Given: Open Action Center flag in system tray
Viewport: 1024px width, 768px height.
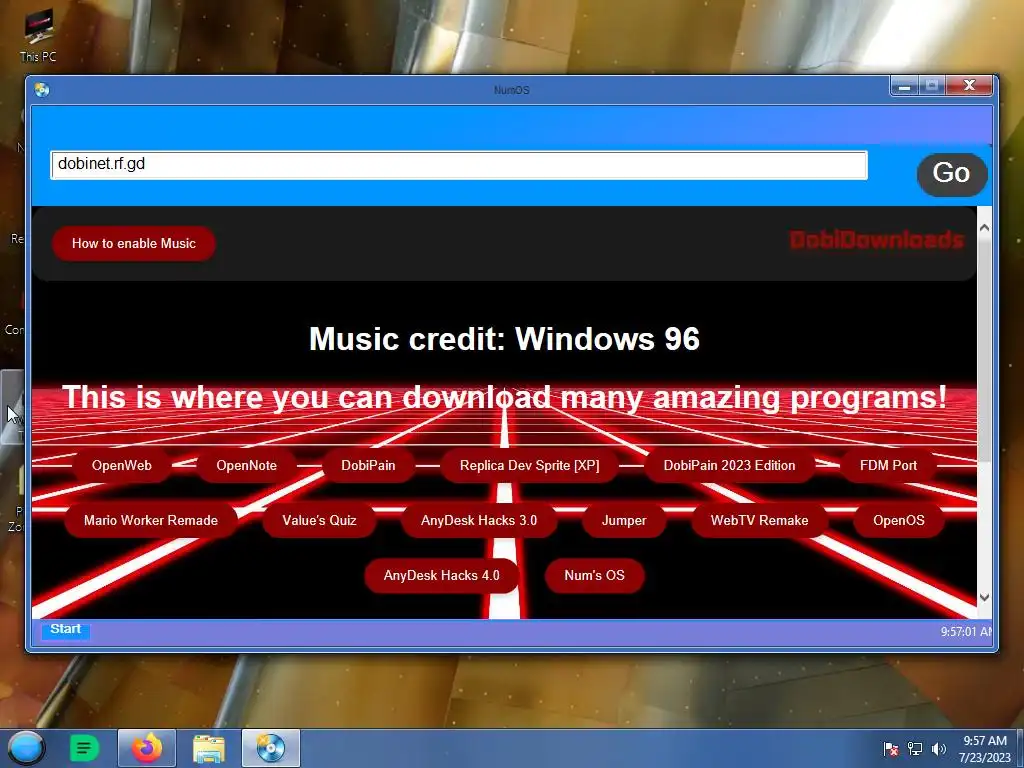Looking at the screenshot, I should pos(891,749).
